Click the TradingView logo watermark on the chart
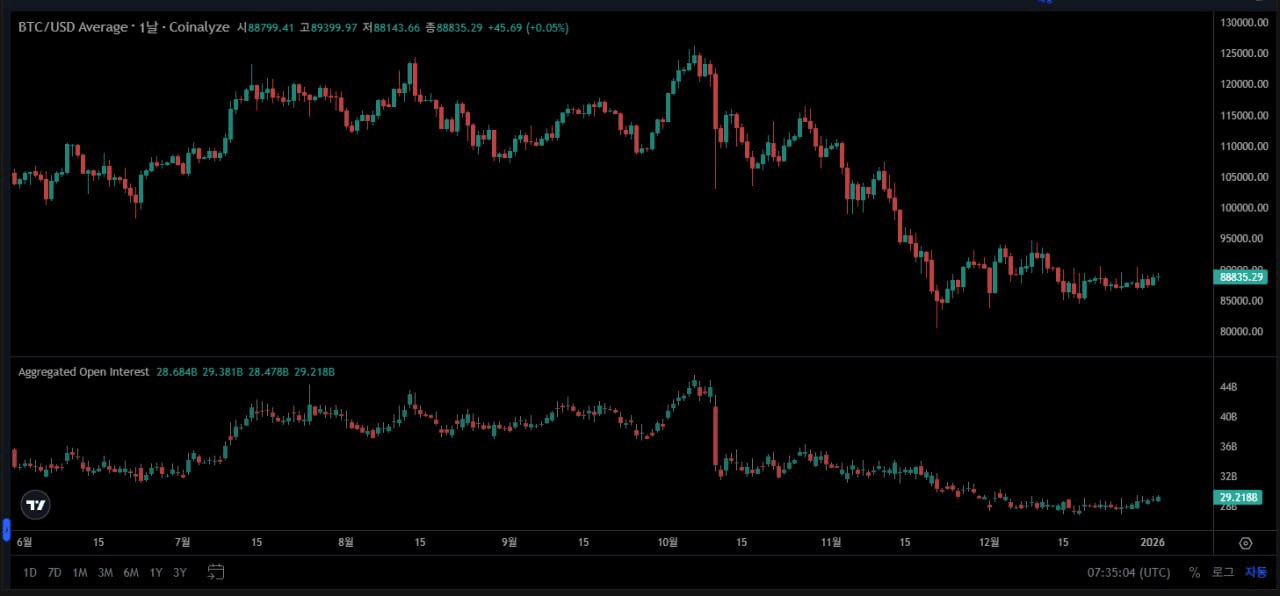 [x=35, y=505]
